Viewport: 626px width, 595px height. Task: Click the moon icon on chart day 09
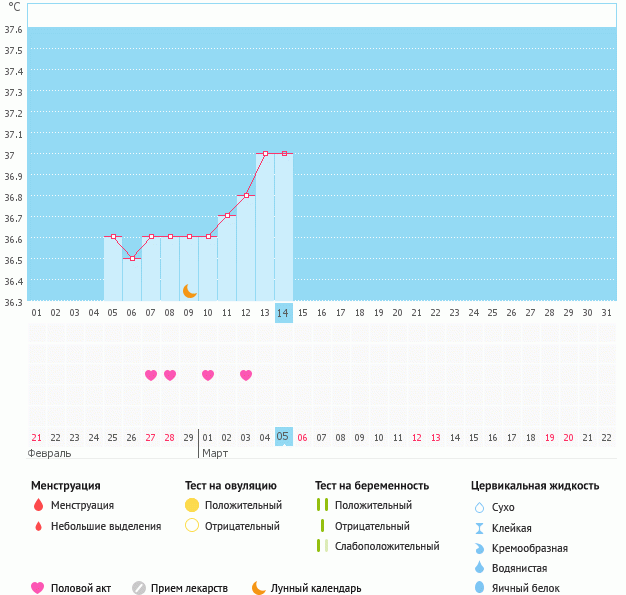tap(189, 290)
